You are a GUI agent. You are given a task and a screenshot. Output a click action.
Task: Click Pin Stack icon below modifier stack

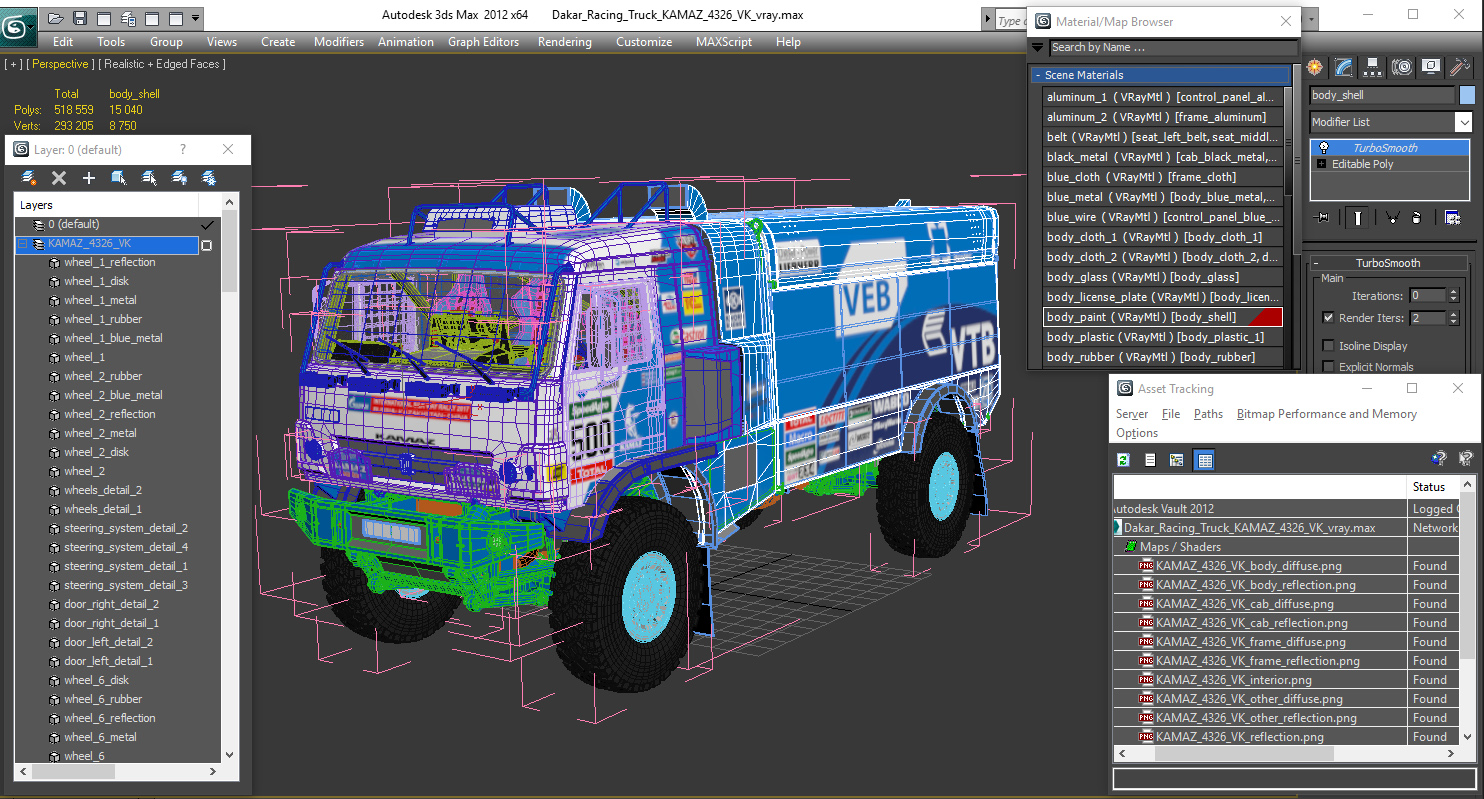tap(1322, 217)
